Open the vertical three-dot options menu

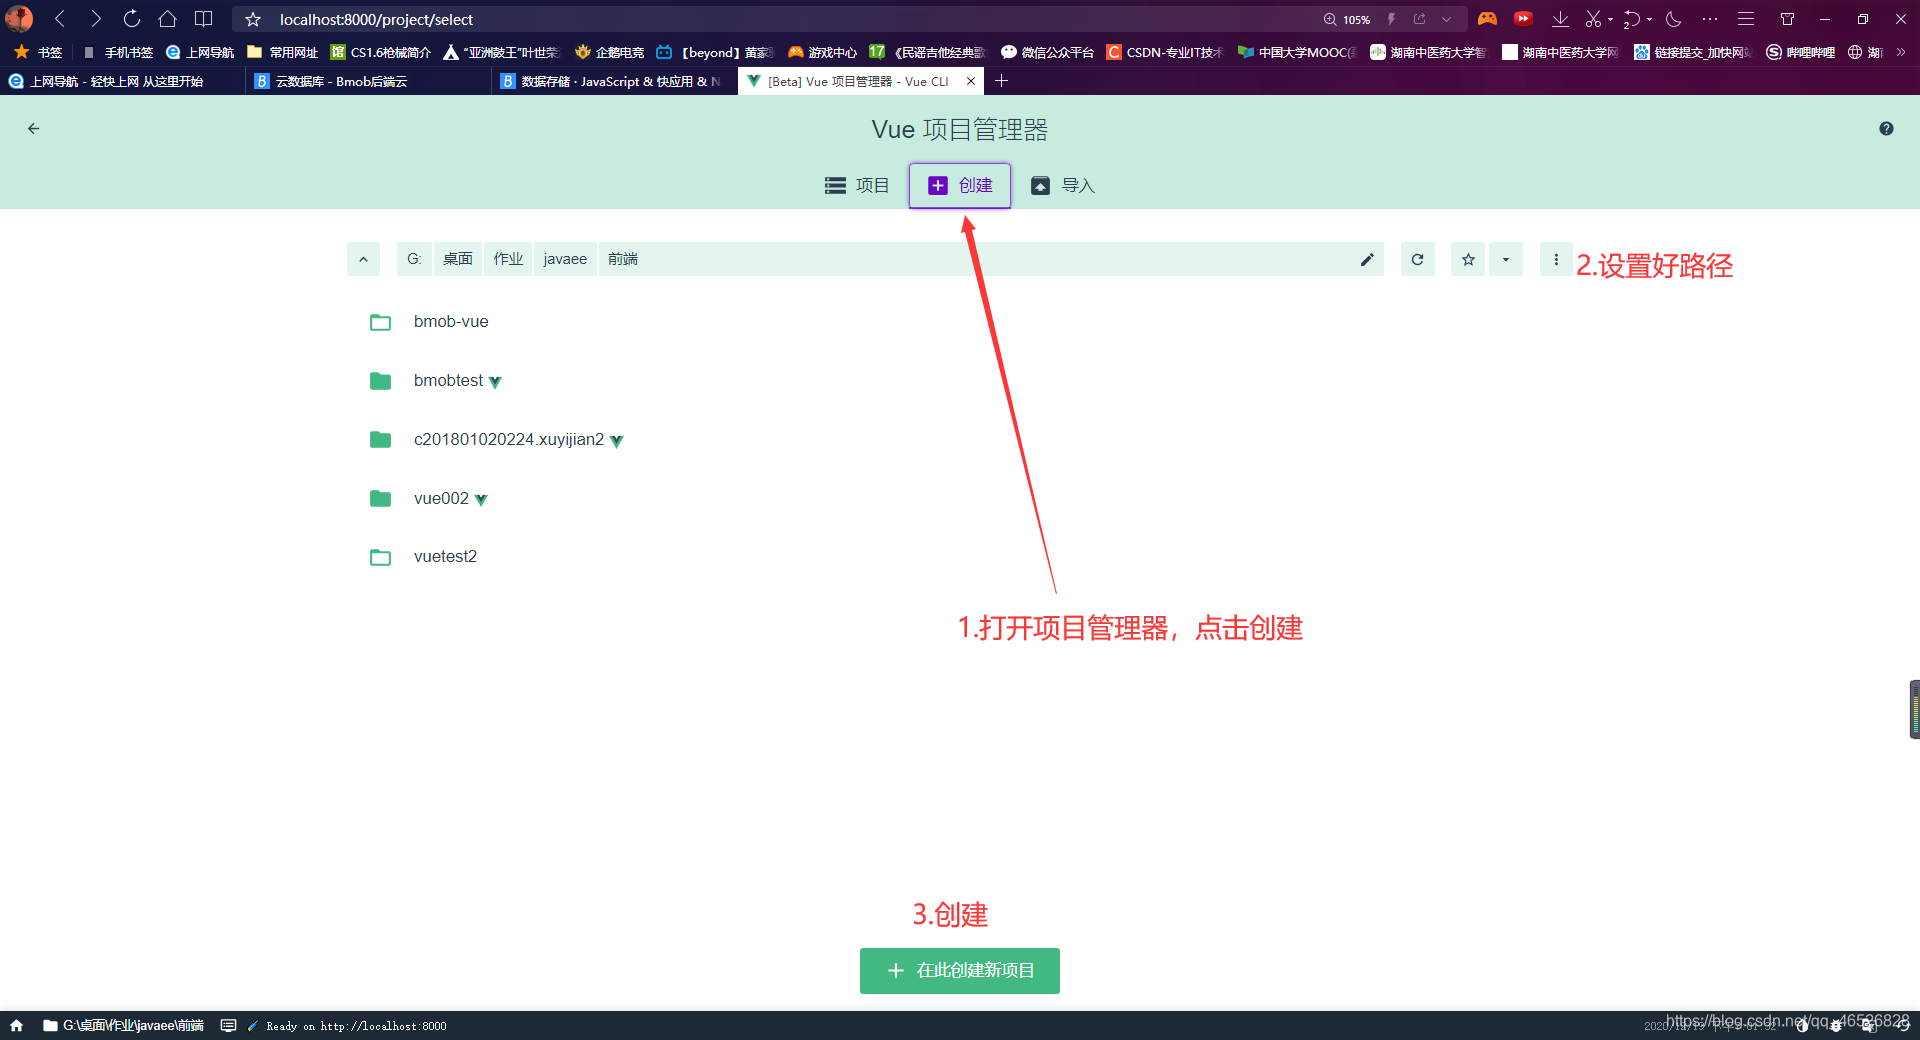pyautogui.click(x=1556, y=259)
